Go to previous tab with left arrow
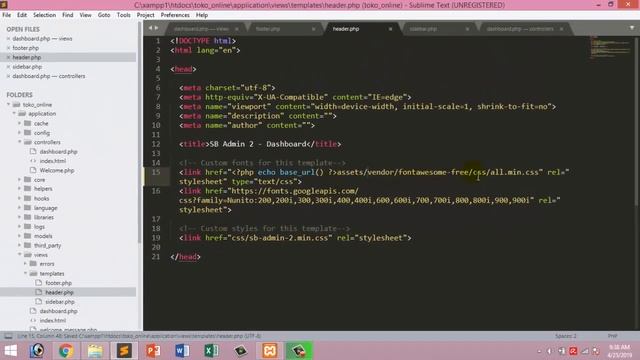 (150, 28)
